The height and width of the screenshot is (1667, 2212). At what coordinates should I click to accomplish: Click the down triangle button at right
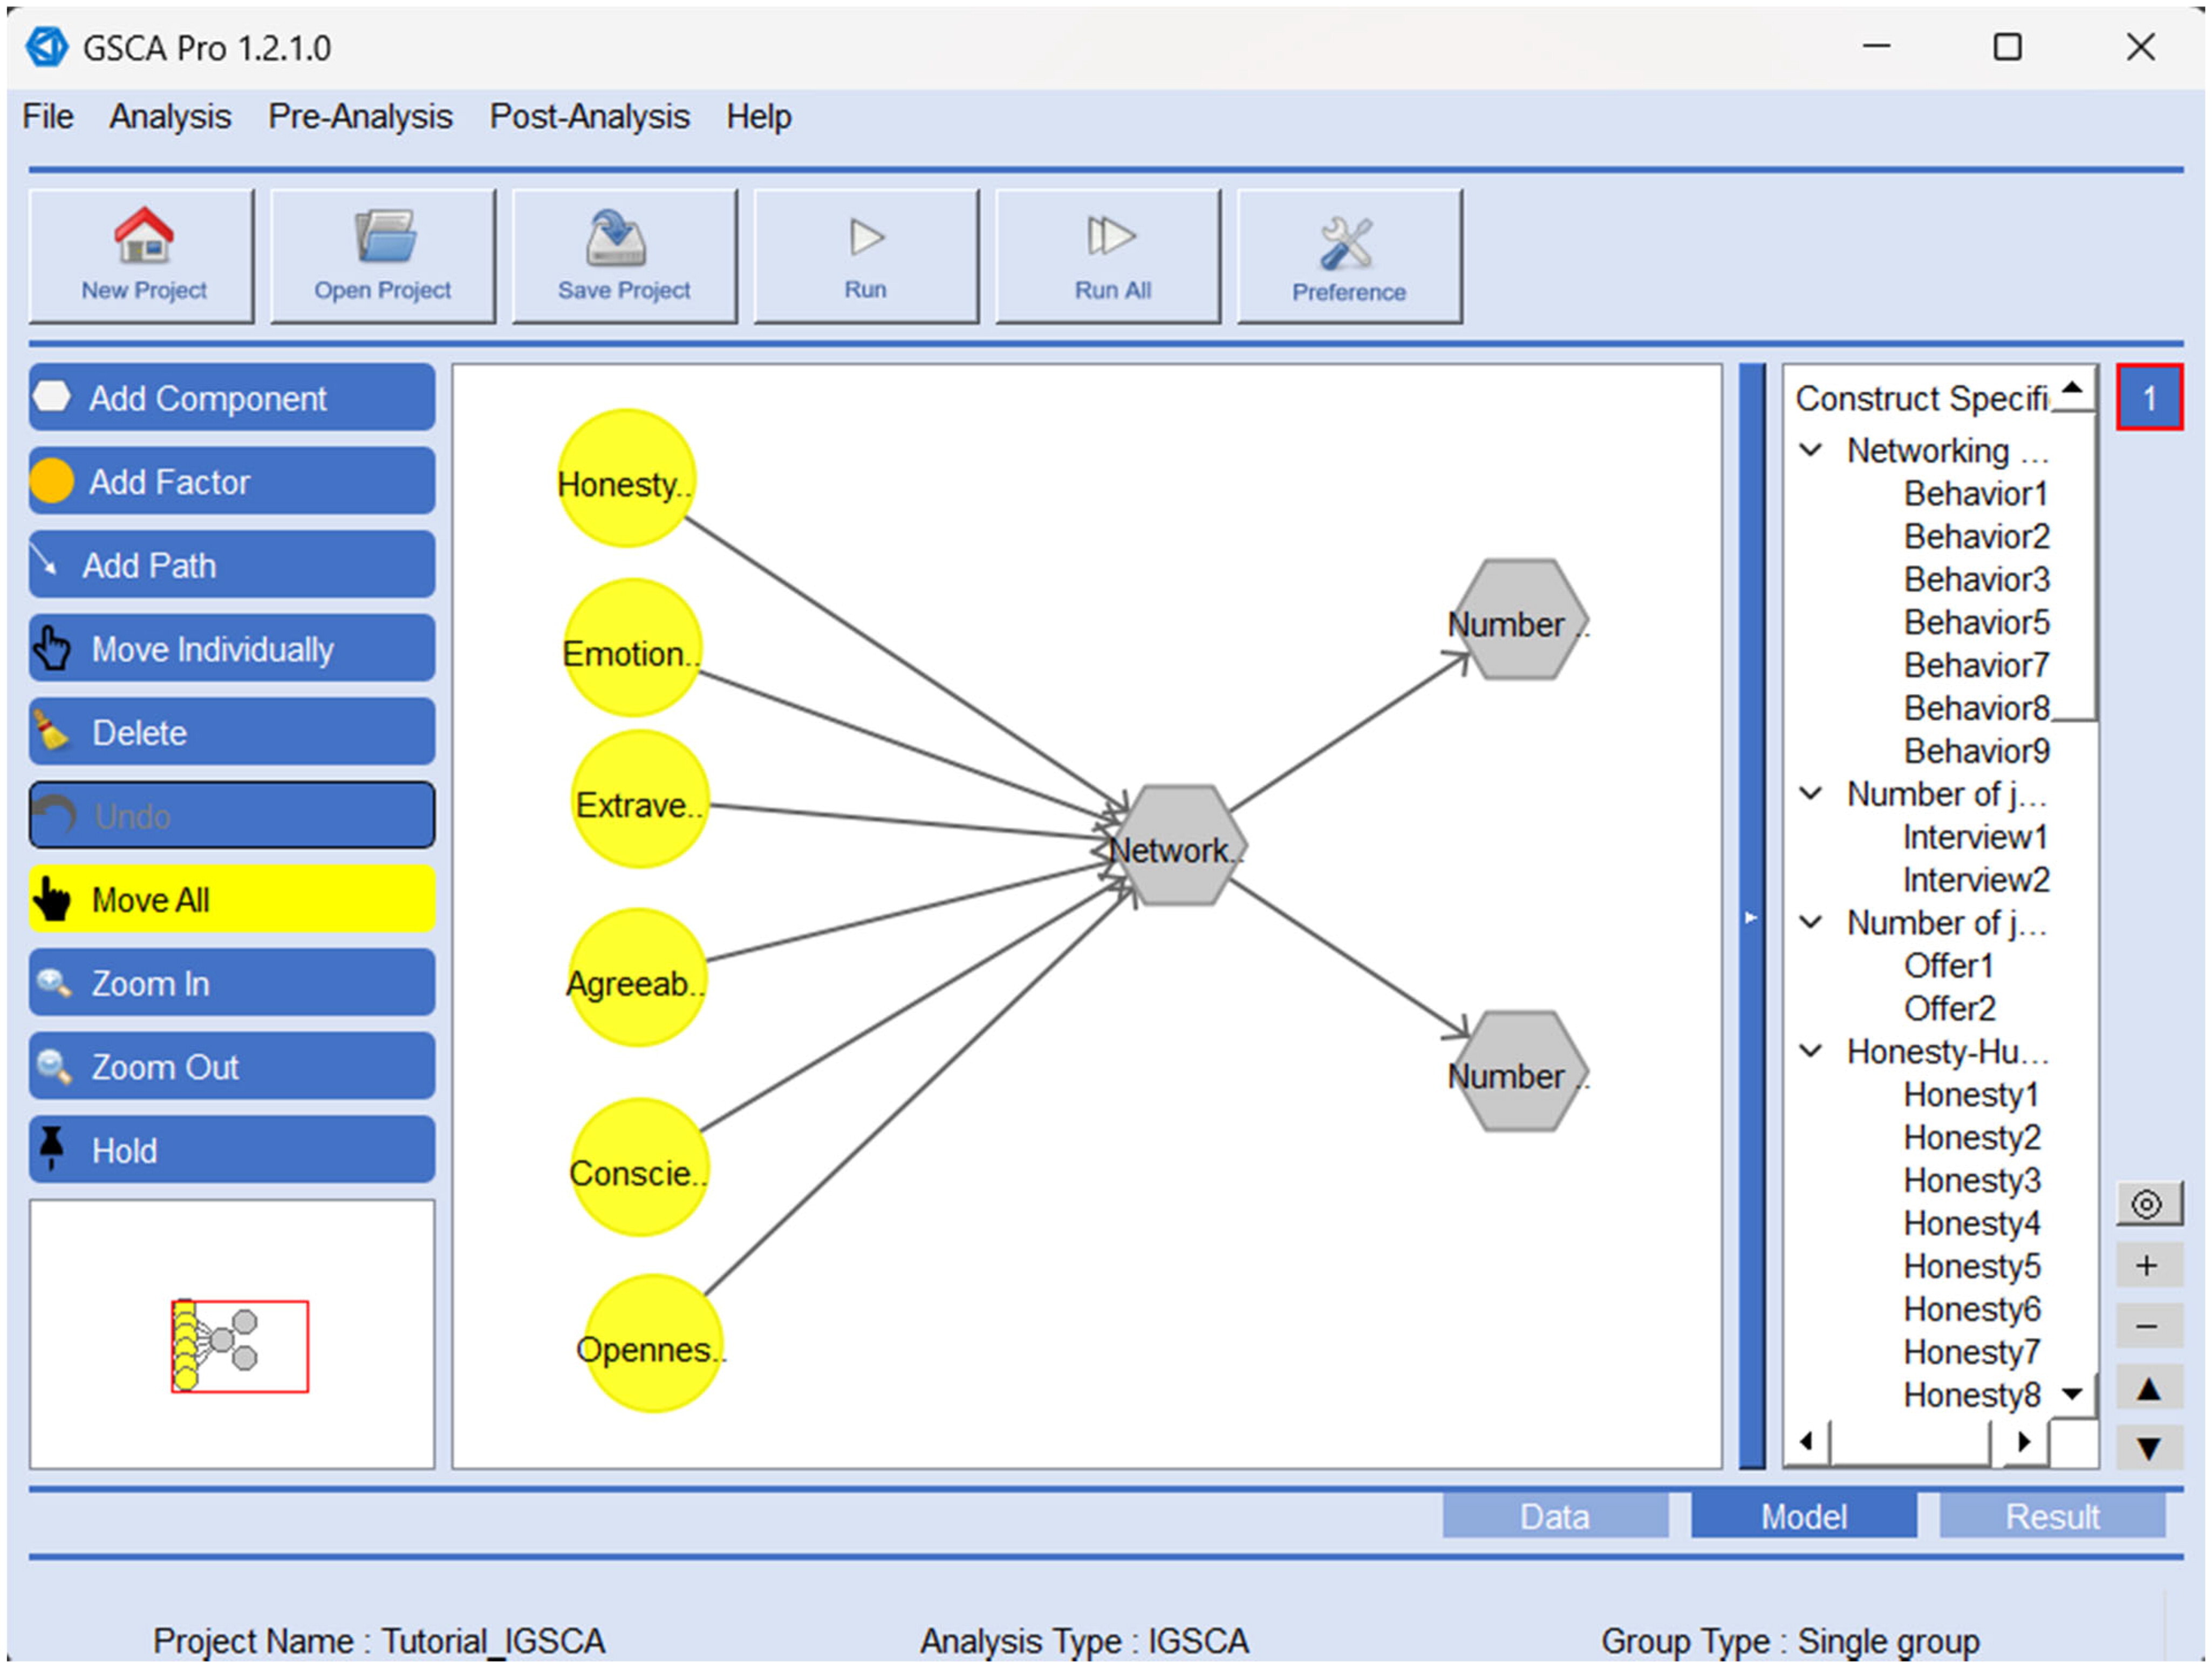pyautogui.click(x=2148, y=1447)
